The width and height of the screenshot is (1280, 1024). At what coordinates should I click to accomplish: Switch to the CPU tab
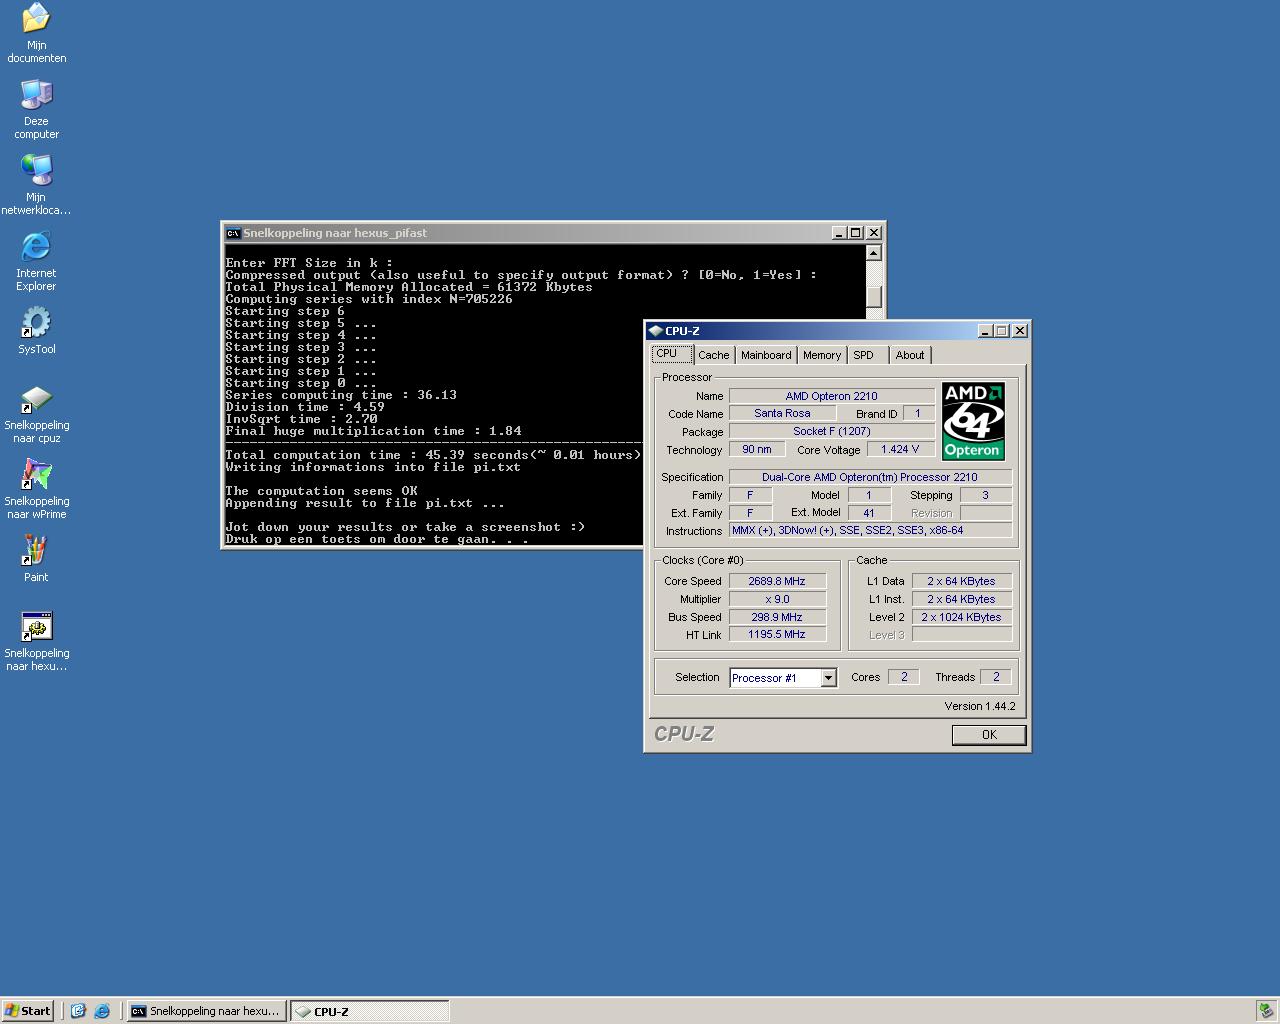pos(672,354)
